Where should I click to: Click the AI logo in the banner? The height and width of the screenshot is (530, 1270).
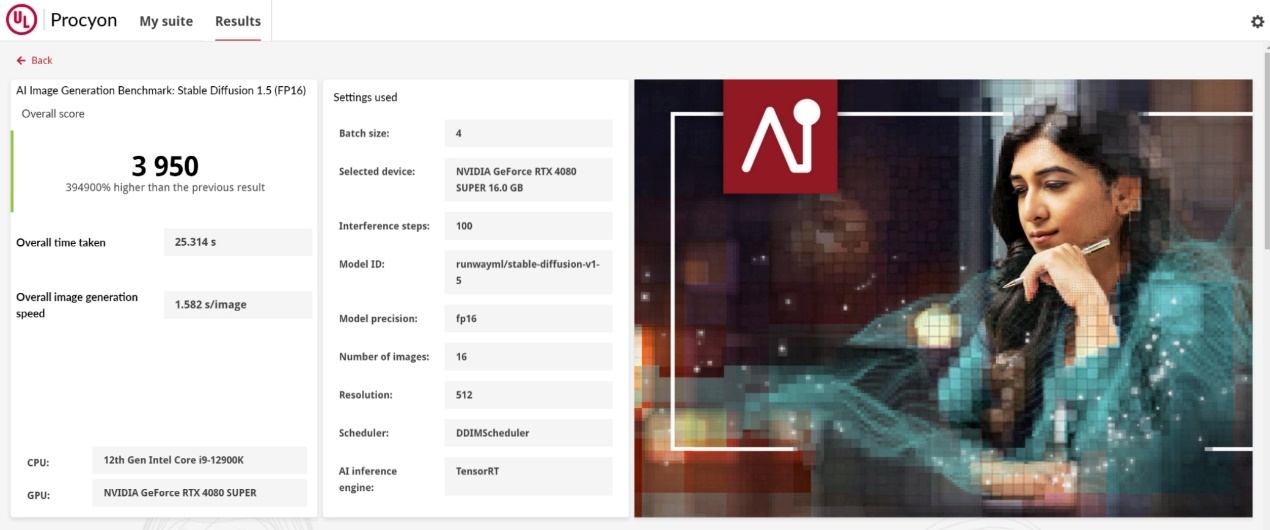pos(779,136)
